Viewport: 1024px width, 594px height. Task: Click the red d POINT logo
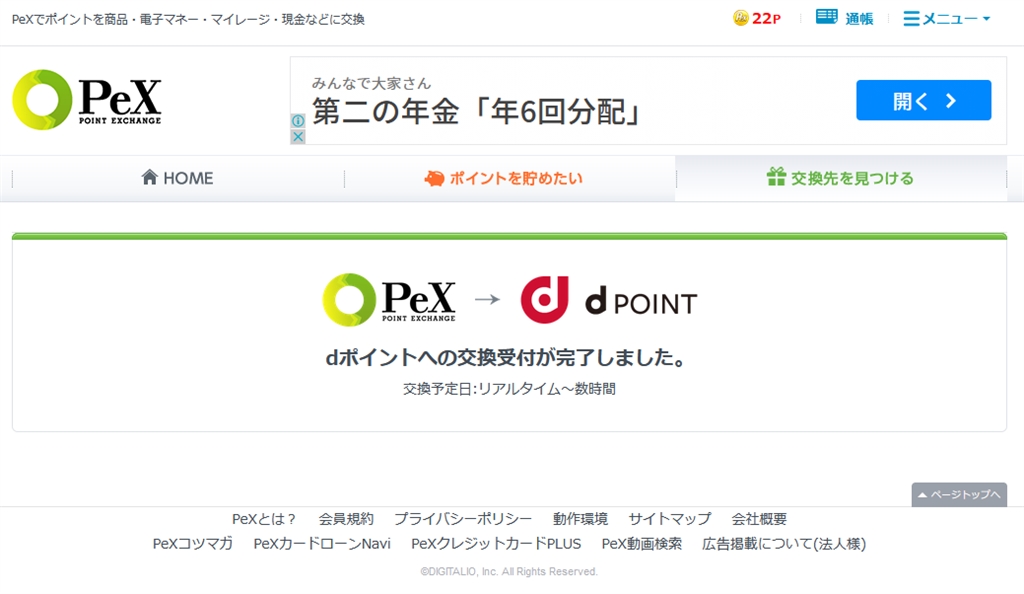tap(545, 300)
